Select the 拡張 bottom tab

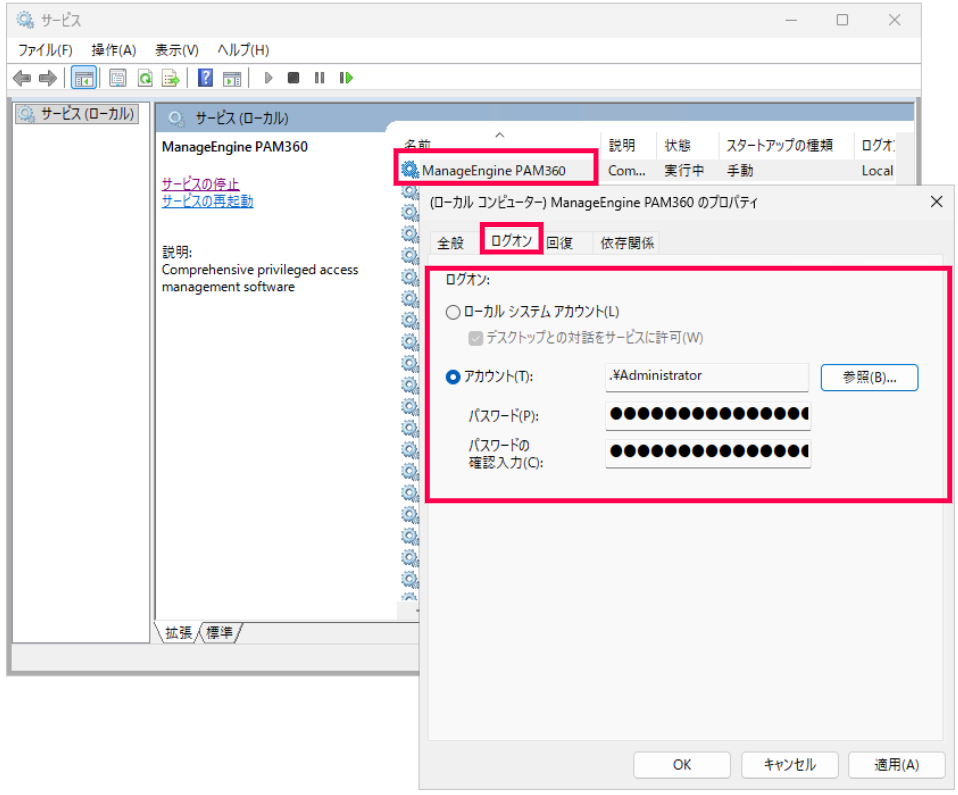click(x=178, y=632)
